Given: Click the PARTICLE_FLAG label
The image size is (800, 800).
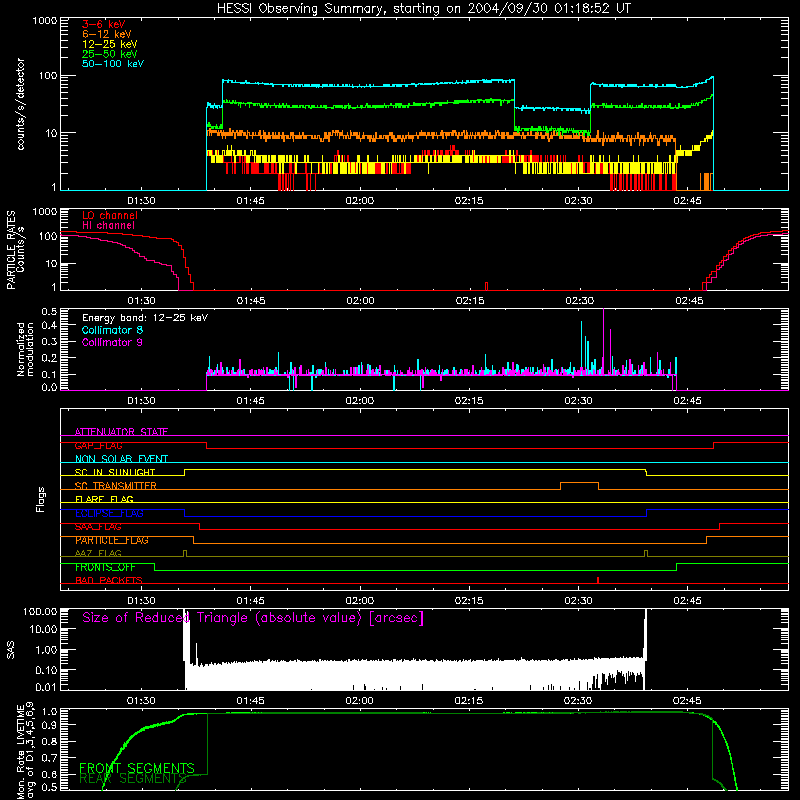Looking at the screenshot, I should click(112, 540).
